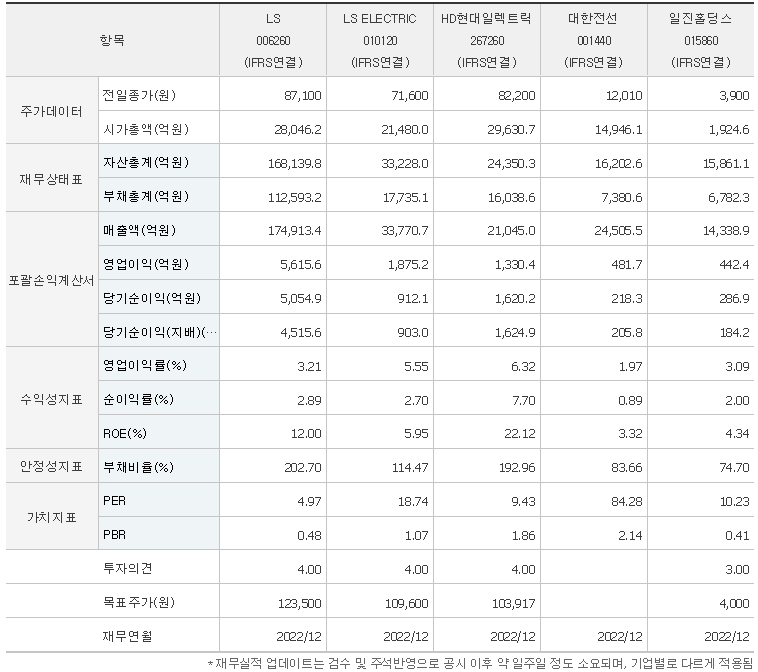Click HD현대일렉트릭 net income 1,620.2
This screenshot has width=758, height=672.
click(x=515, y=298)
